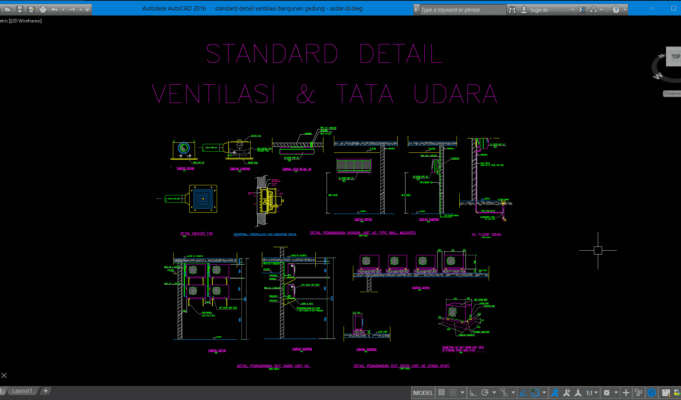This screenshot has height=400, width=681.
Task: Toggle Object Snap Tracking blue angle icon
Action: pyautogui.click(x=523, y=393)
